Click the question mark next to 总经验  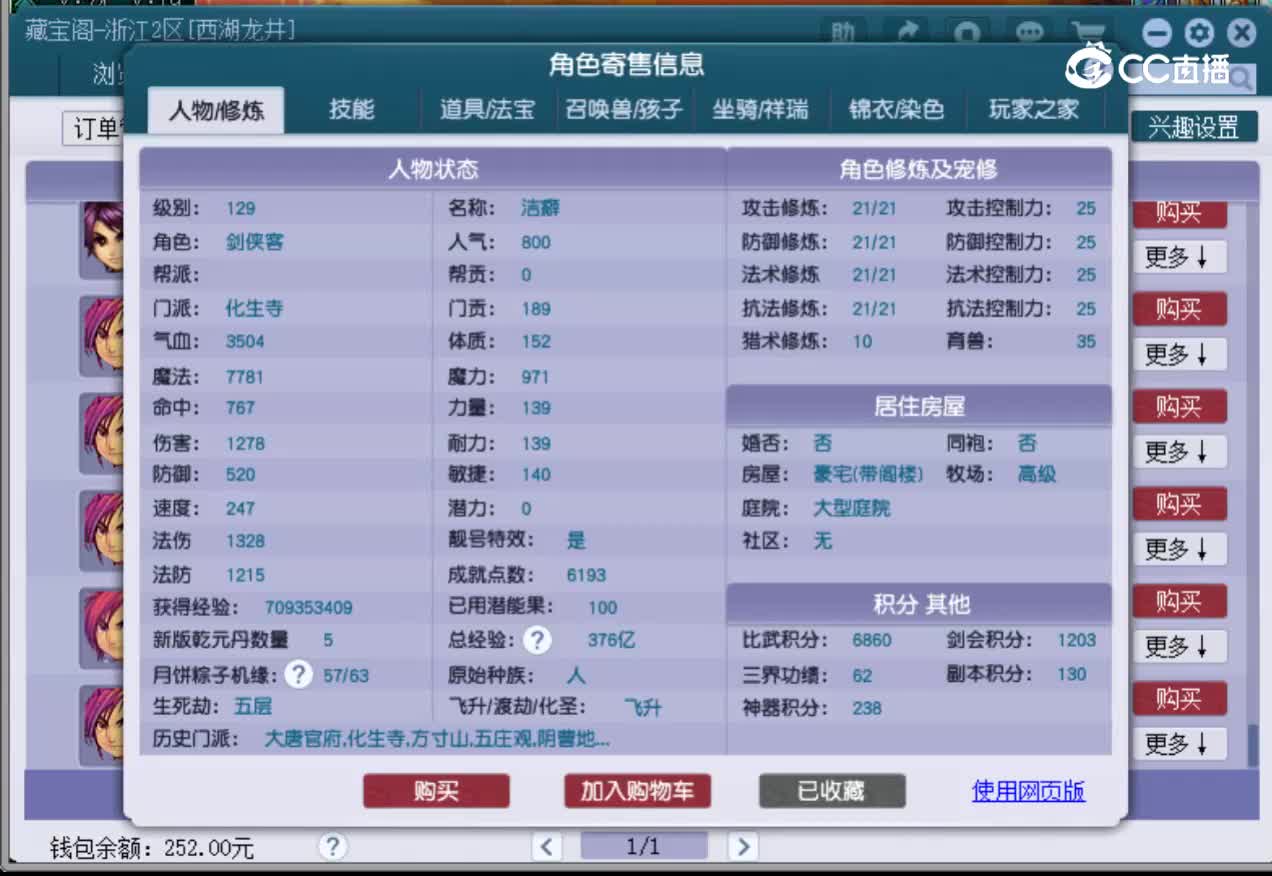coord(538,642)
